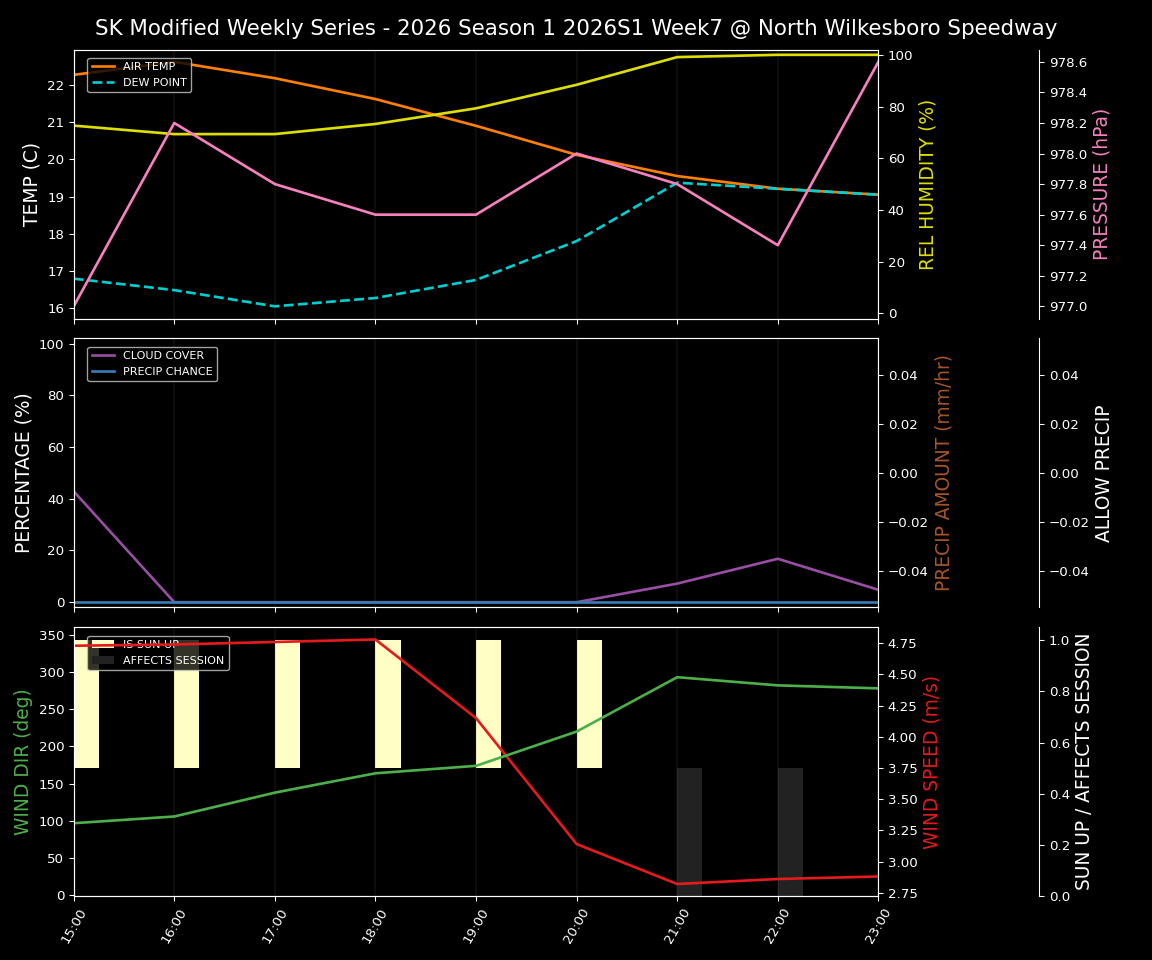This screenshot has width=1152, height=960.
Task: Click the pink PRESSURE (hPa) axis label
Action: point(1105,183)
